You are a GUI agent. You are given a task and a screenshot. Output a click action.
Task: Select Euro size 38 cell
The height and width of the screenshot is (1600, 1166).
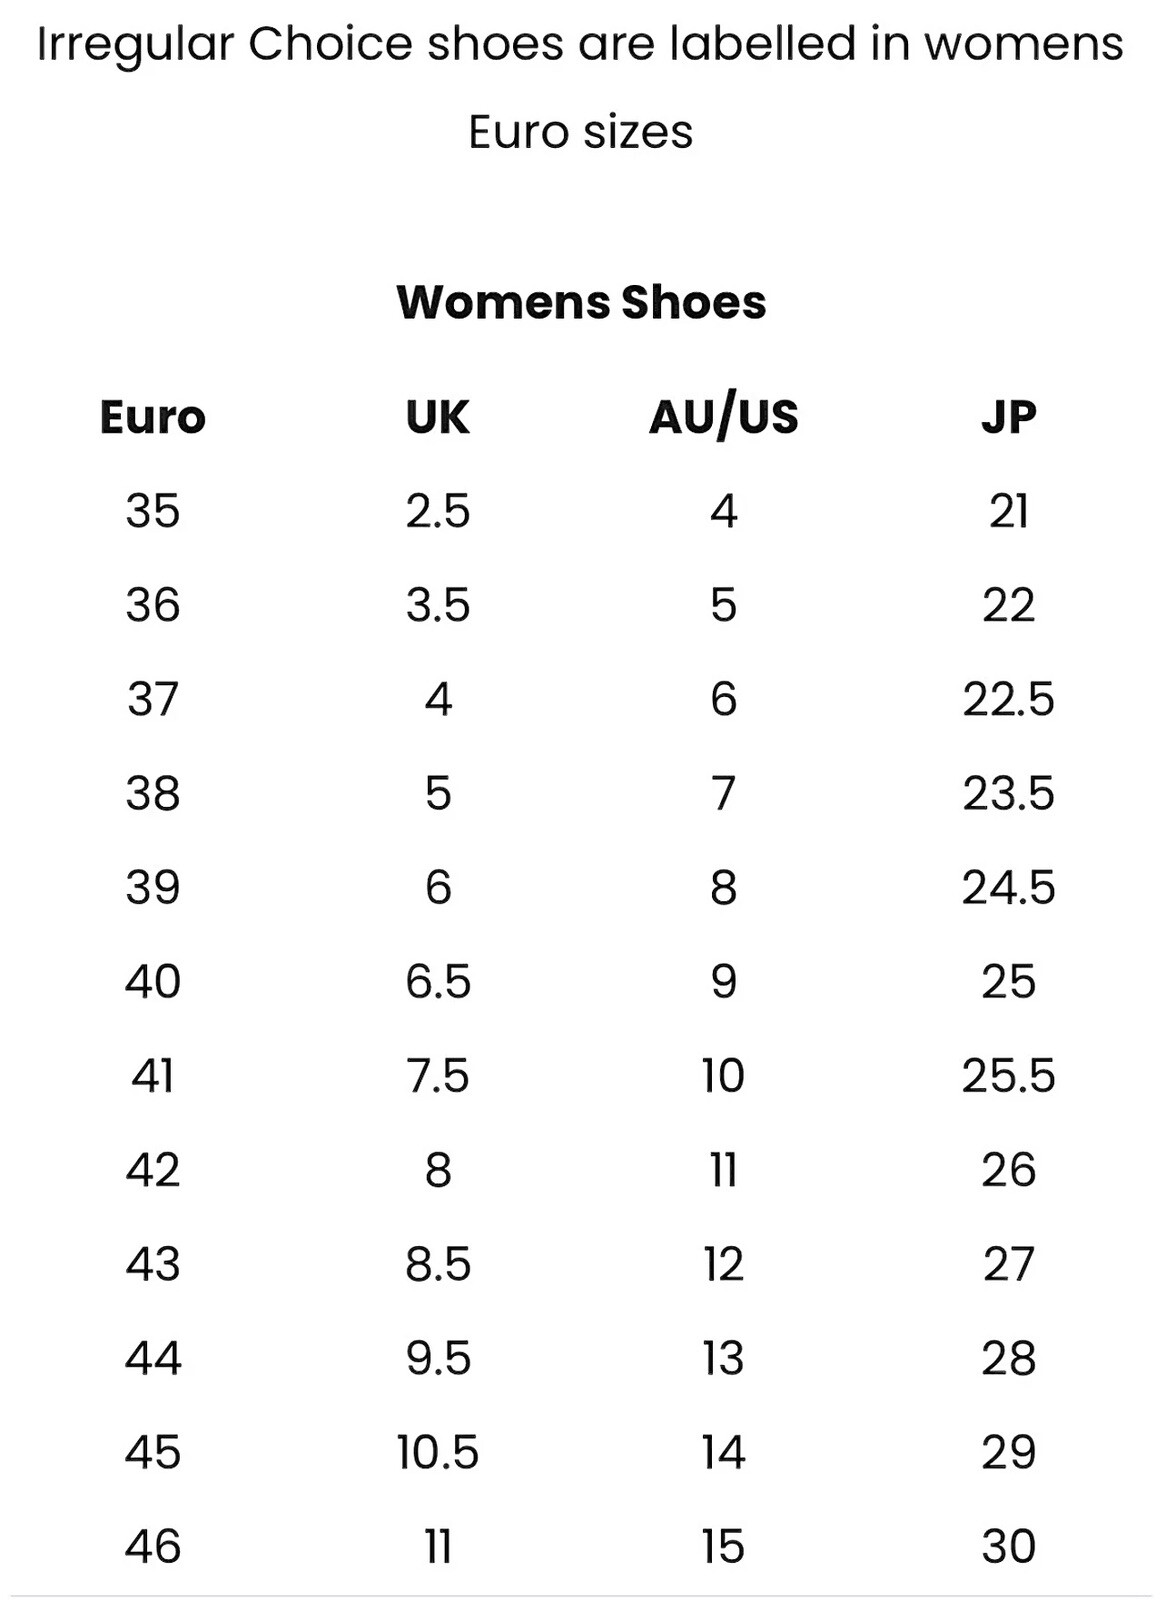pyautogui.click(x=153, y=794)
